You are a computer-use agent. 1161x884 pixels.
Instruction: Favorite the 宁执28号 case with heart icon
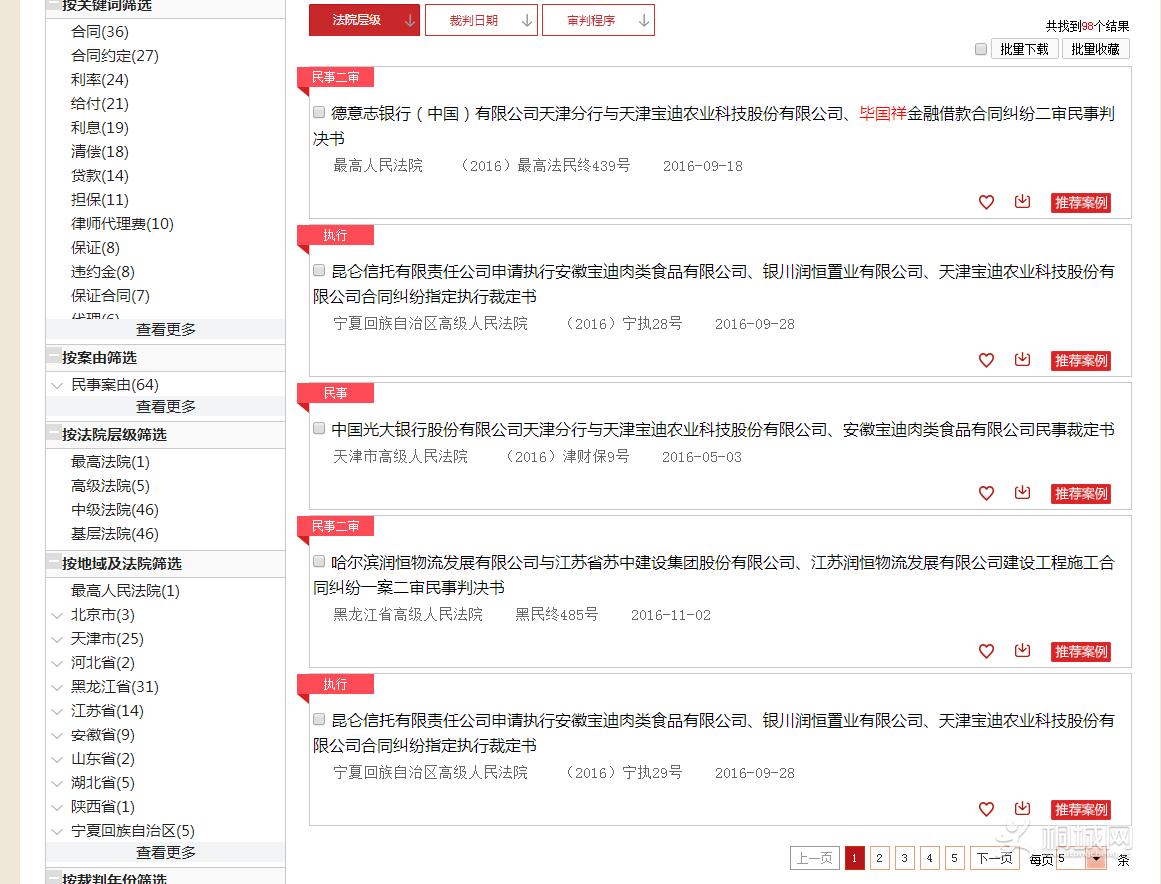[986, 360]
